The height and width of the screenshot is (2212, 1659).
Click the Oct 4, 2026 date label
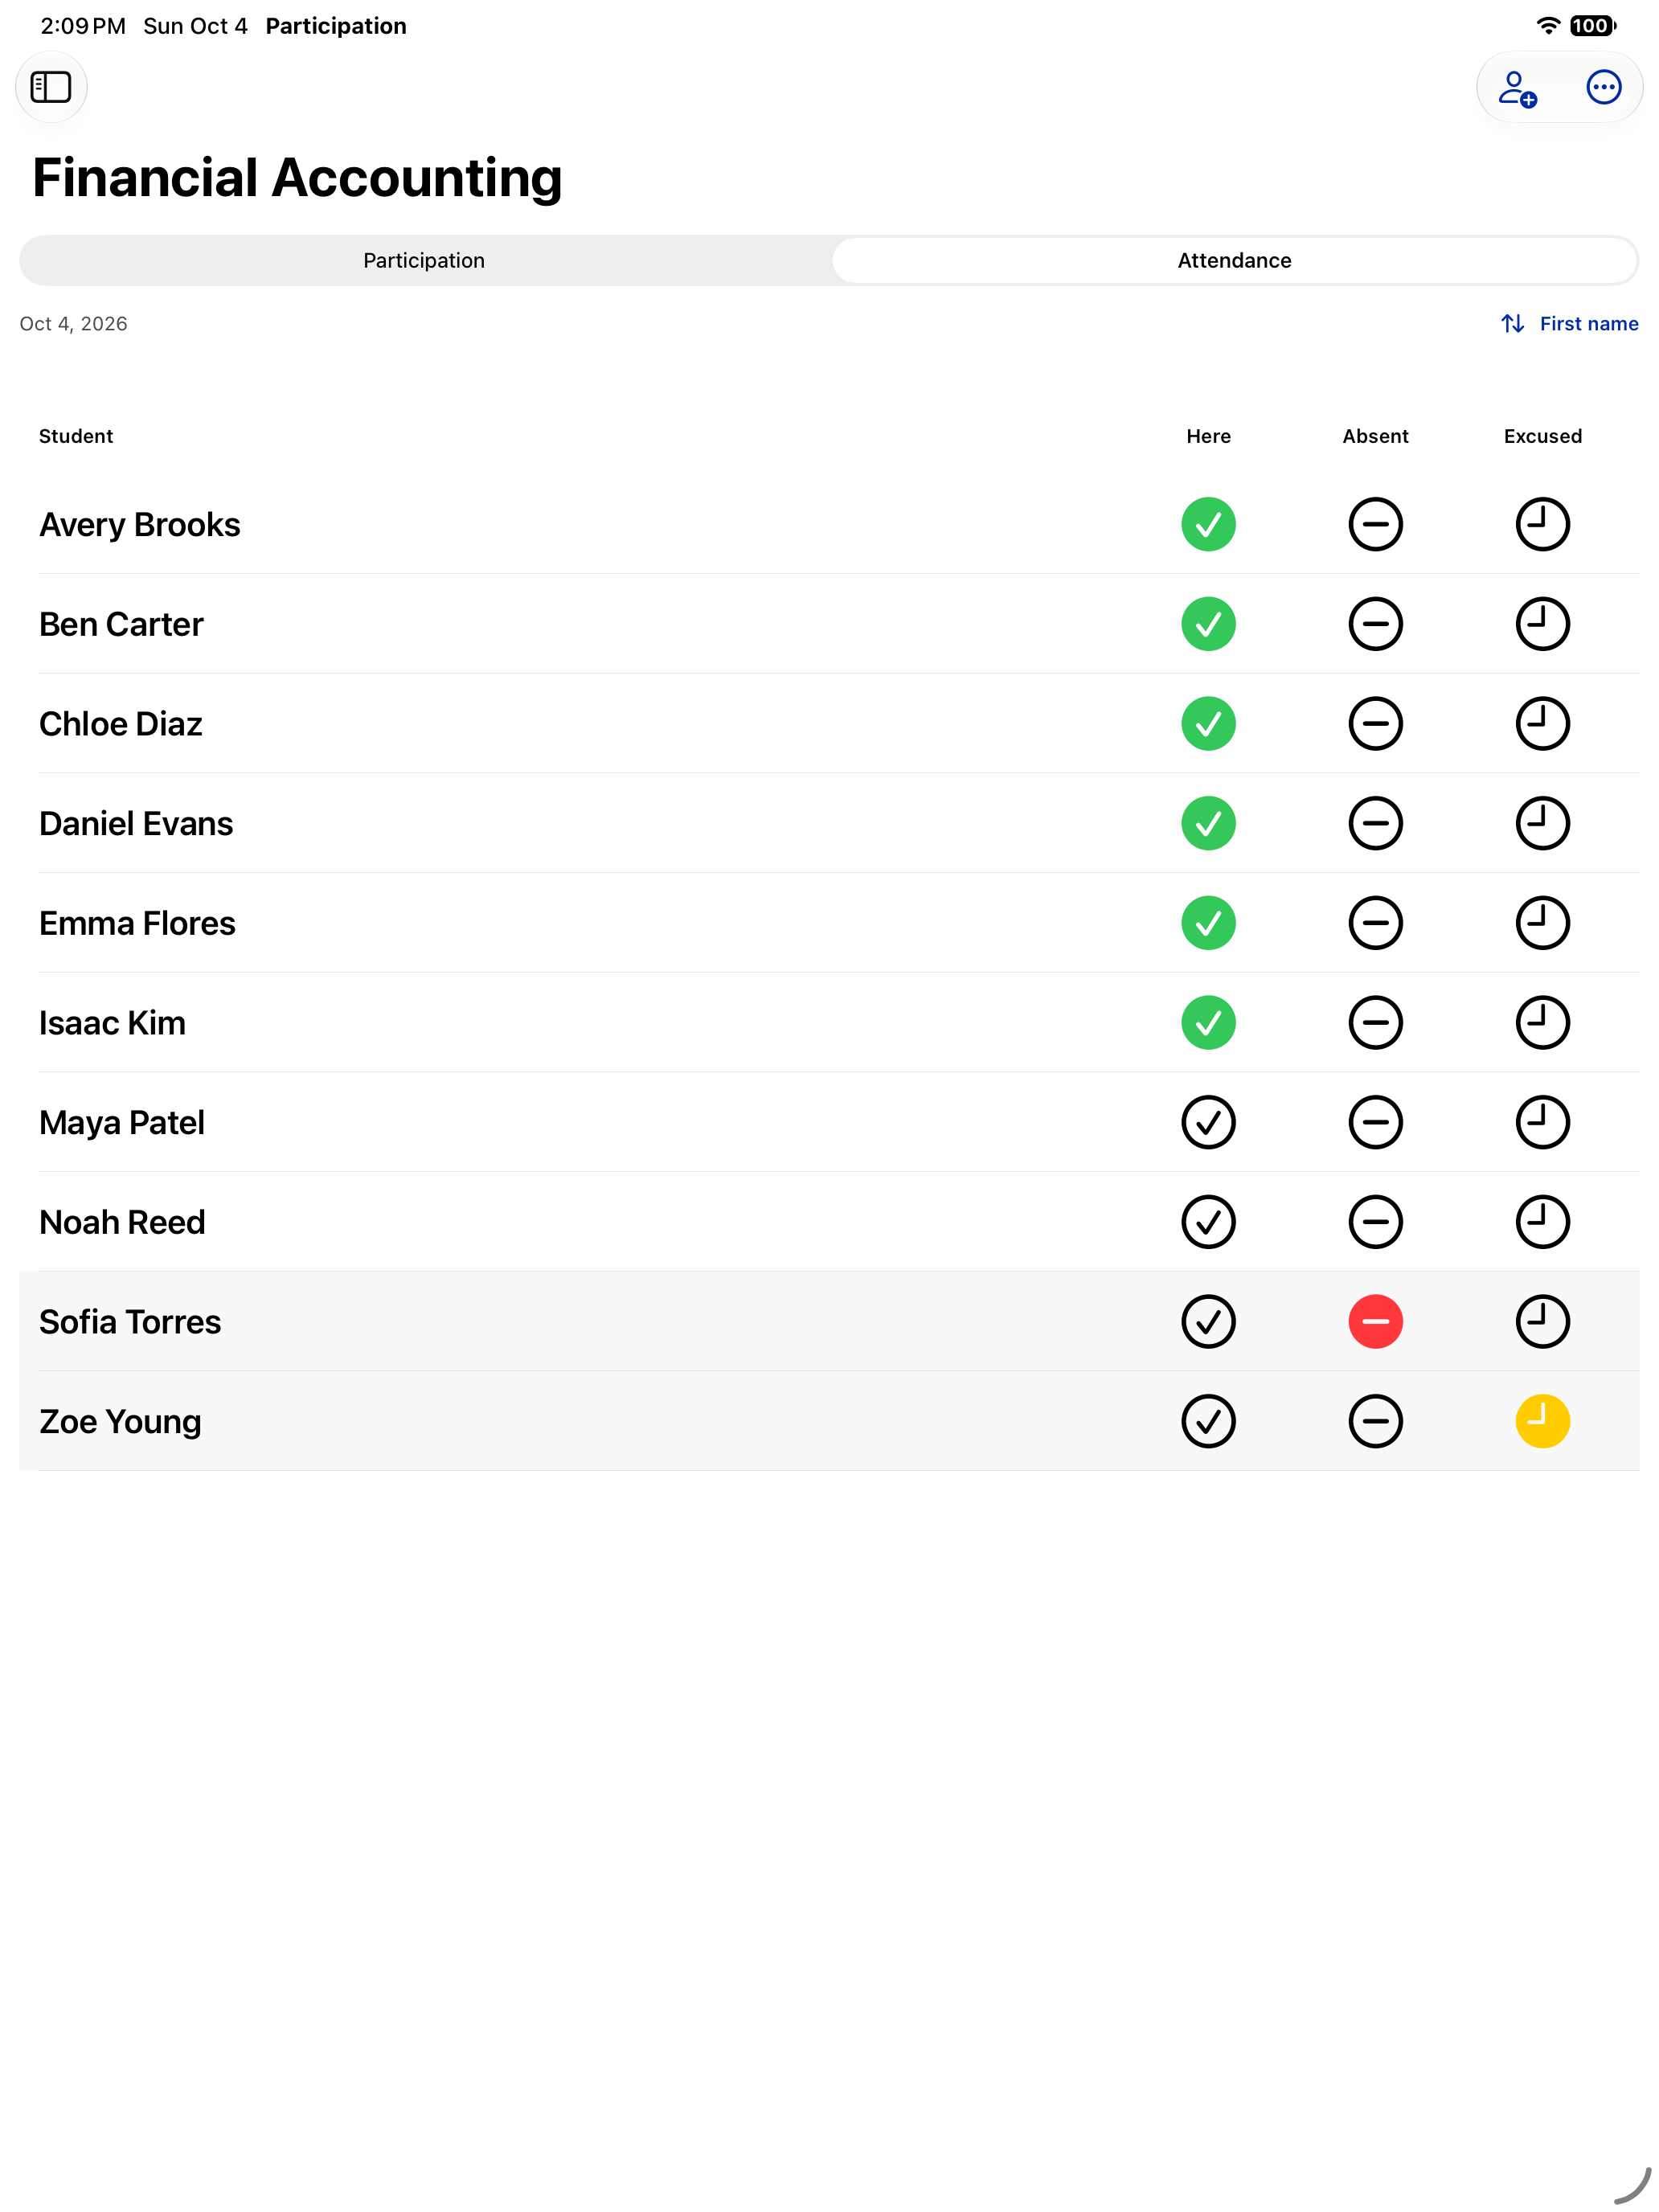[74, 324]
